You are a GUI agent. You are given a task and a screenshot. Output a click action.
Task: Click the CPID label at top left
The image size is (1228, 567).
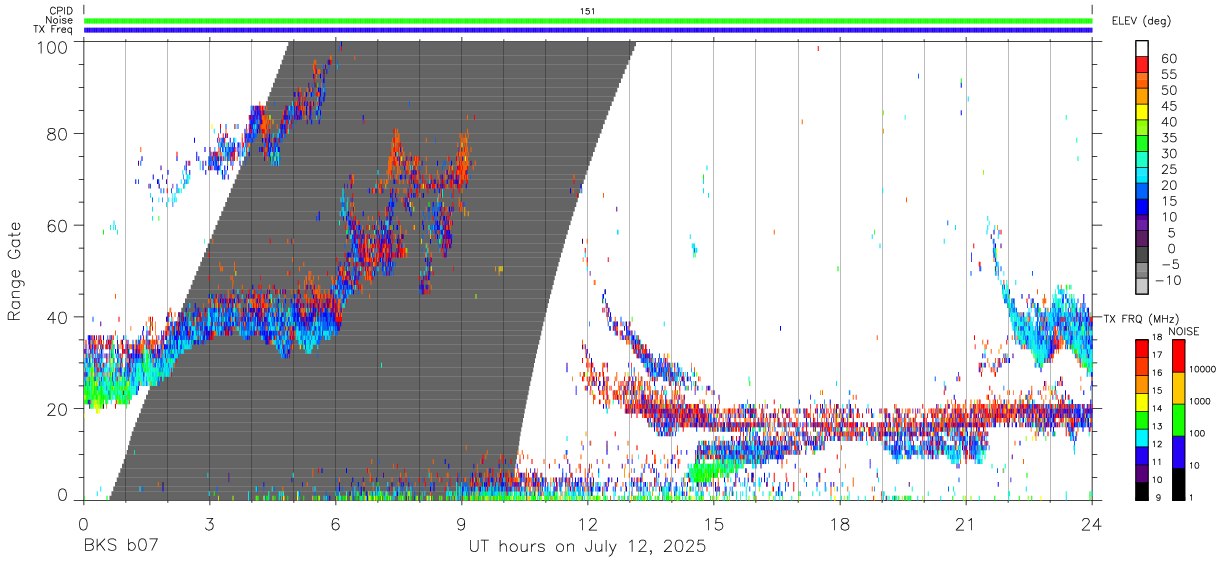(x=61, y=11)
